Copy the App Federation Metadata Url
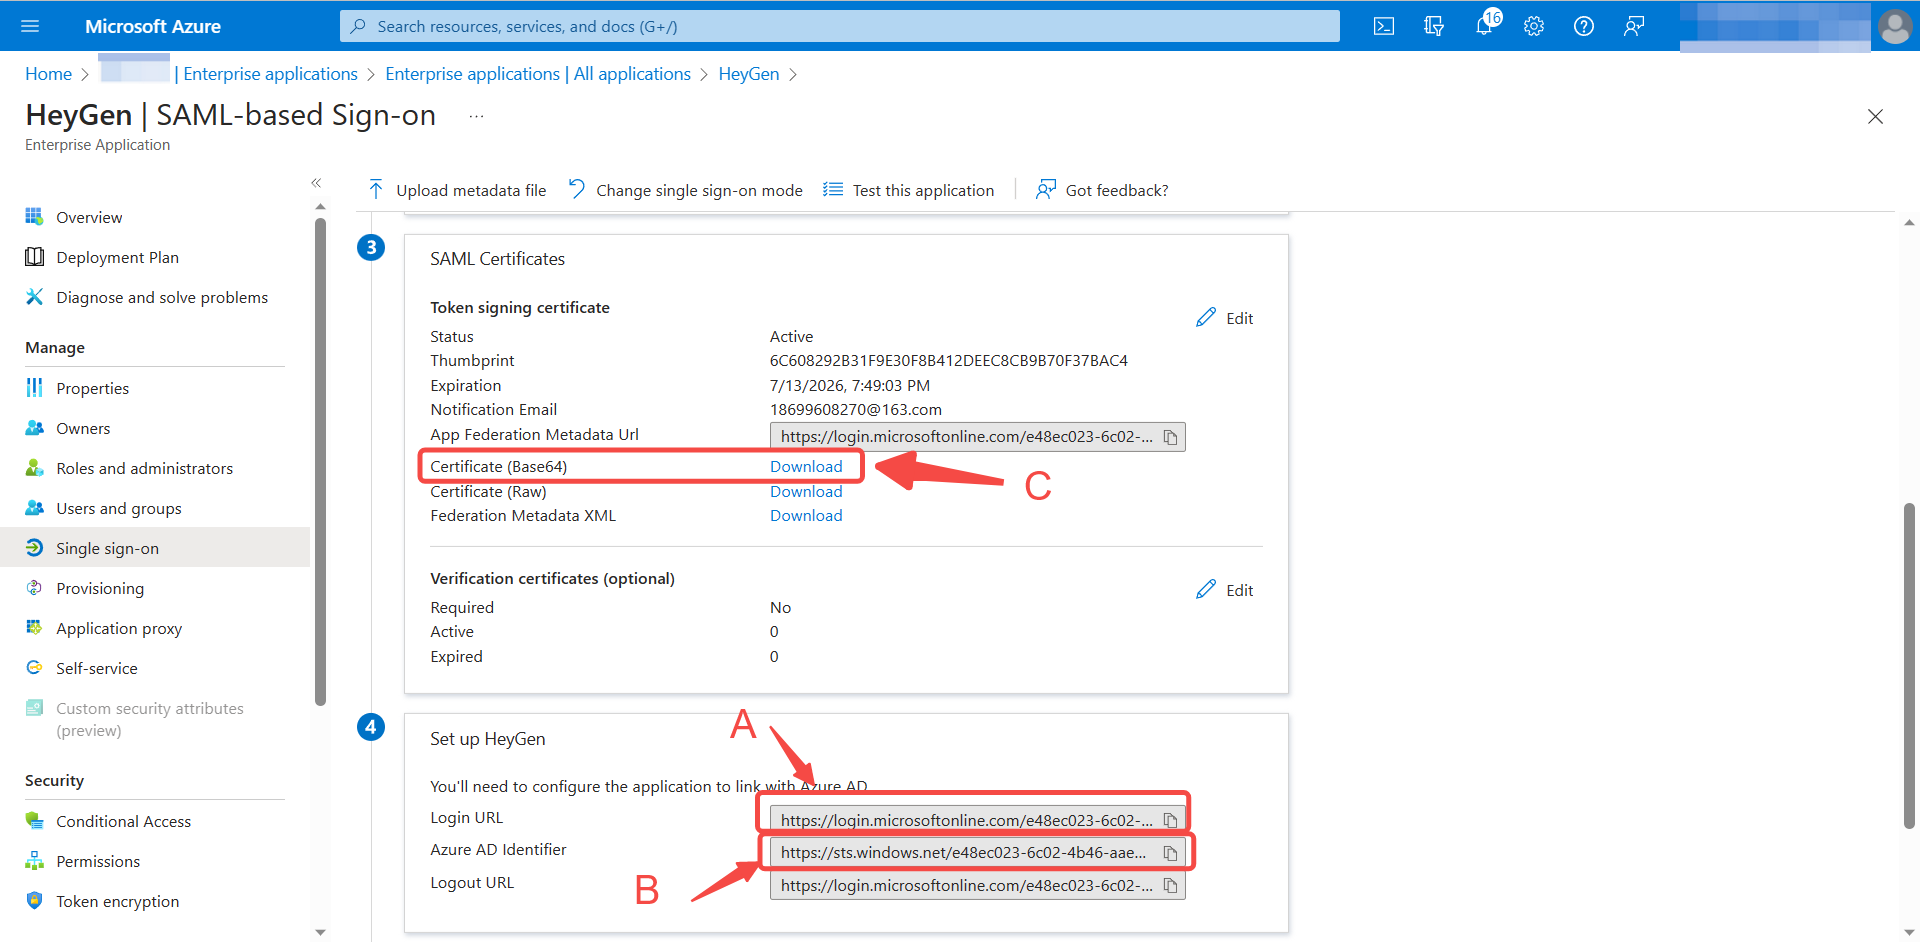Viewport: 1920px width, 942px height. (x=1171, y=437)
